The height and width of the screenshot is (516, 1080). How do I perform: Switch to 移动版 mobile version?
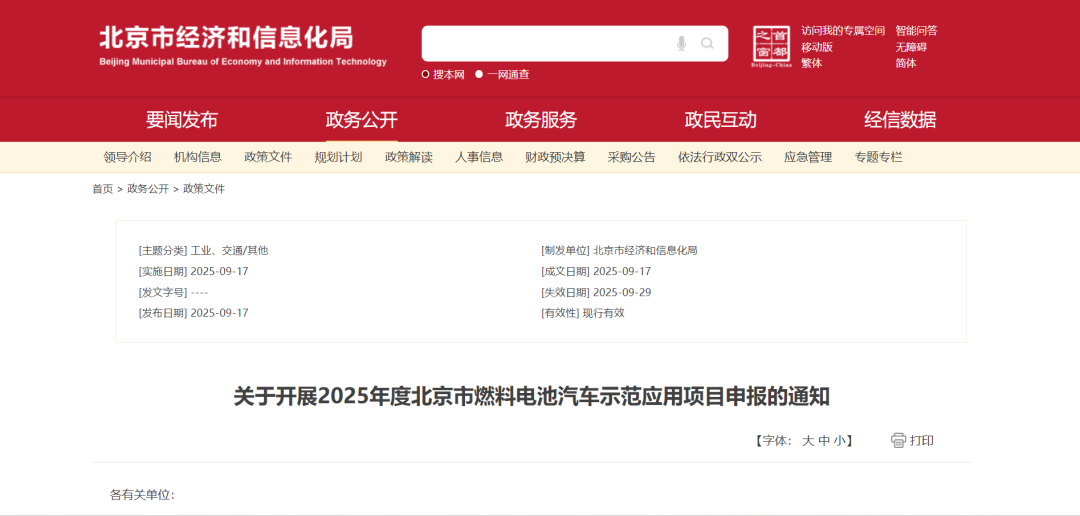click(817, 48)
